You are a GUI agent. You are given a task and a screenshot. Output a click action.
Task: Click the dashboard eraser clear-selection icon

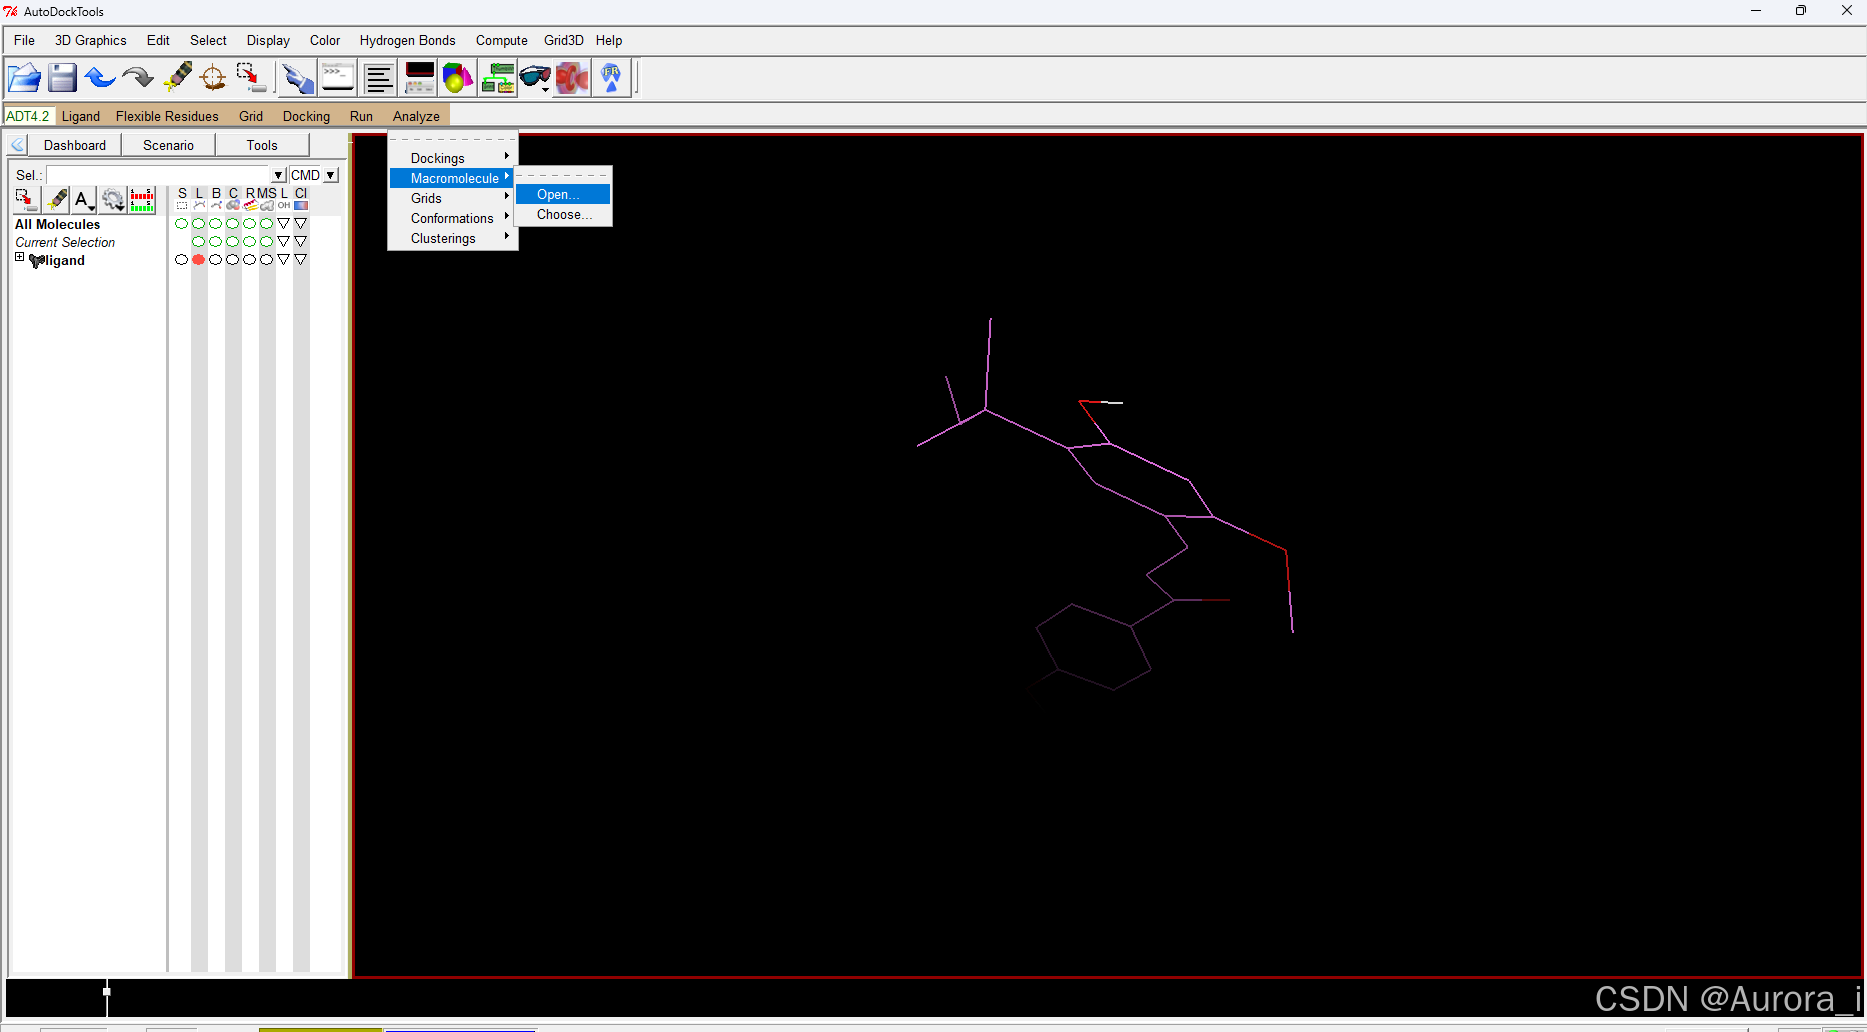click(57, 200)
